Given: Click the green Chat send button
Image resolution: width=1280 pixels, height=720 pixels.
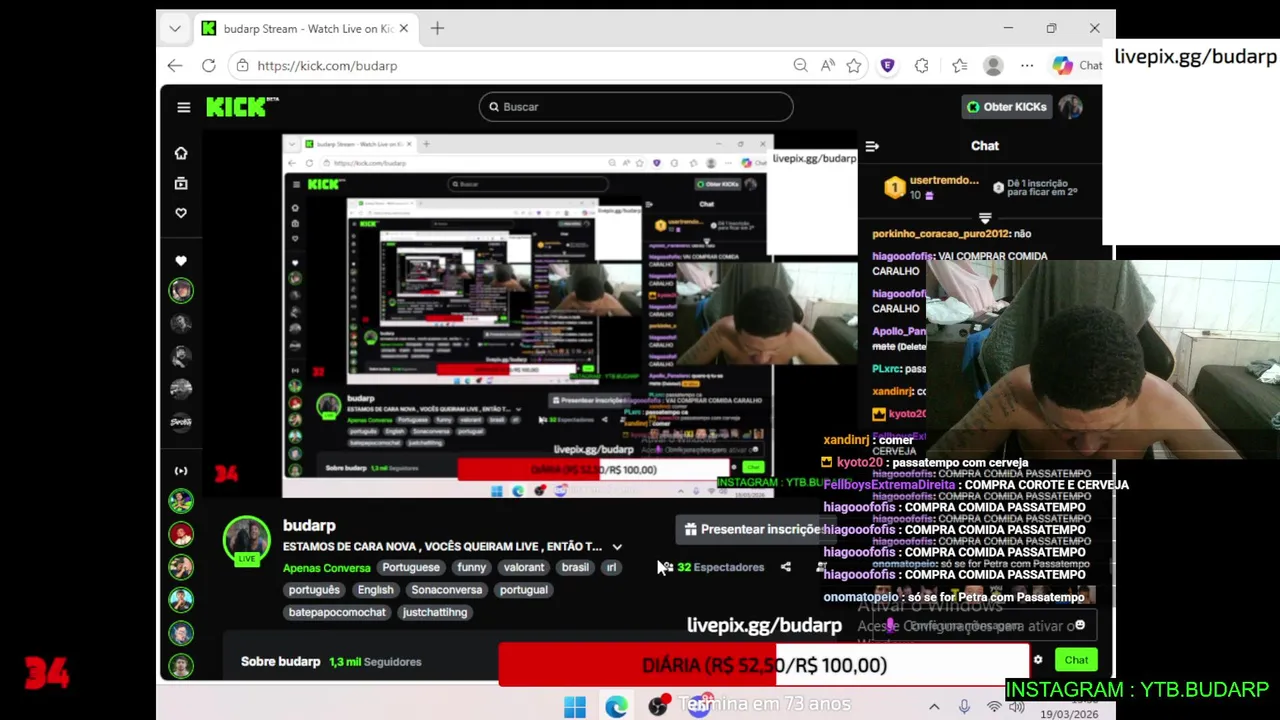Looking at the screenshot, I should pyautogui.click(x=1076, y=660).
